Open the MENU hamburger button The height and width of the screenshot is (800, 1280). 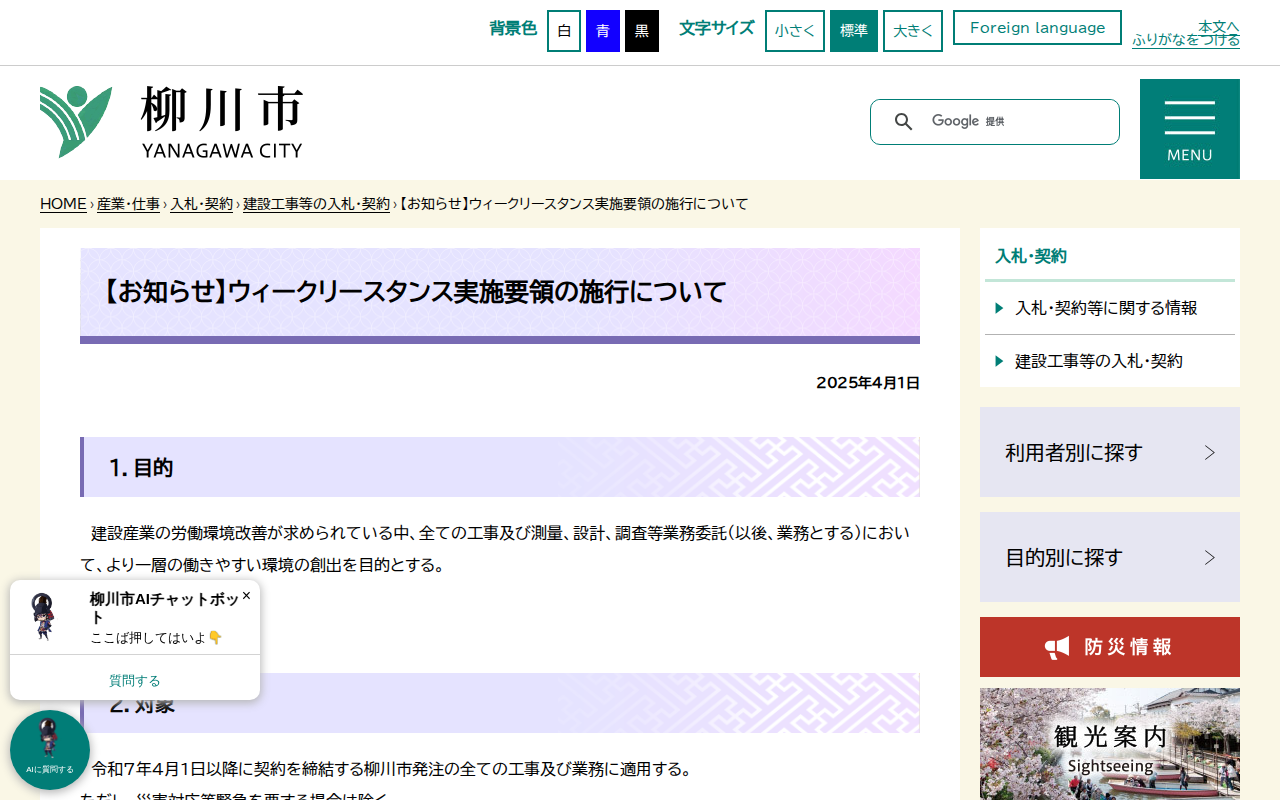[1190, 129]
